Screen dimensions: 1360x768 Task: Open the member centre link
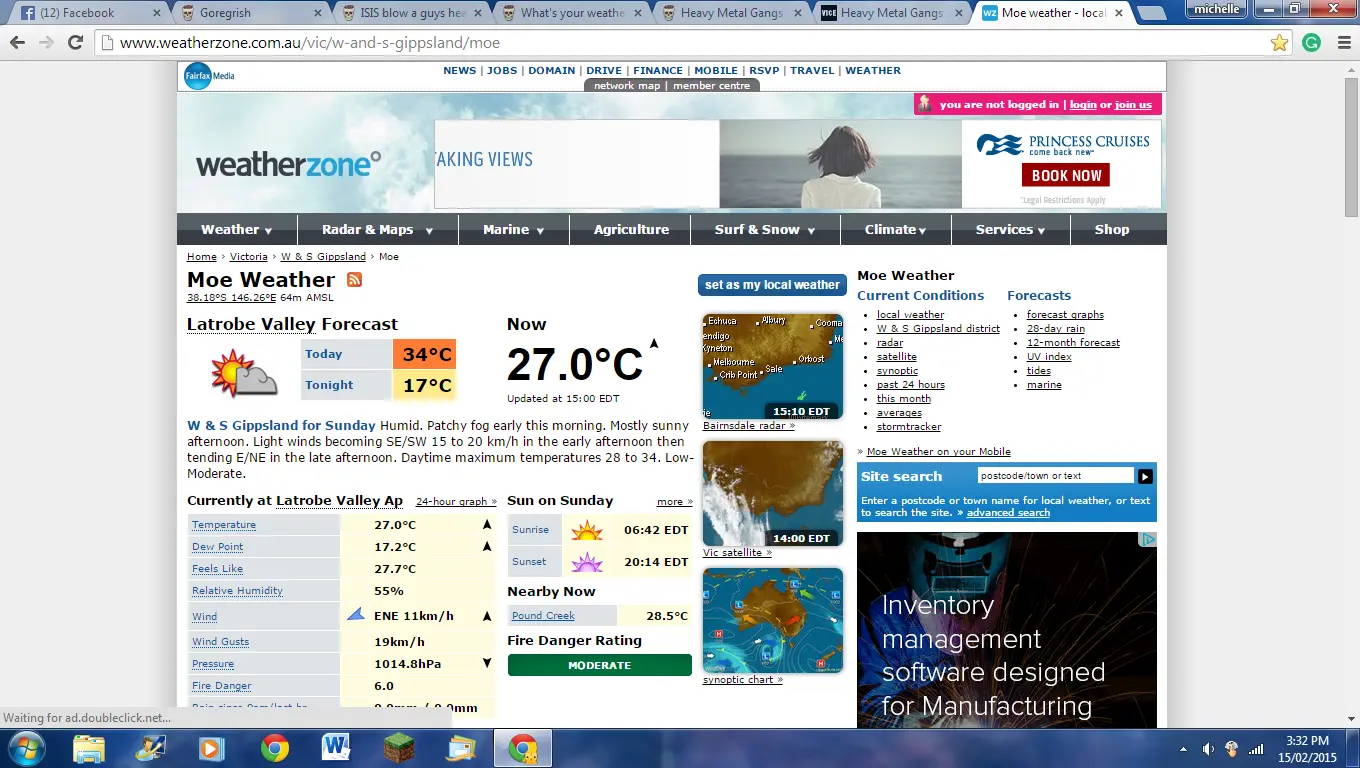(x=711, y=86)
